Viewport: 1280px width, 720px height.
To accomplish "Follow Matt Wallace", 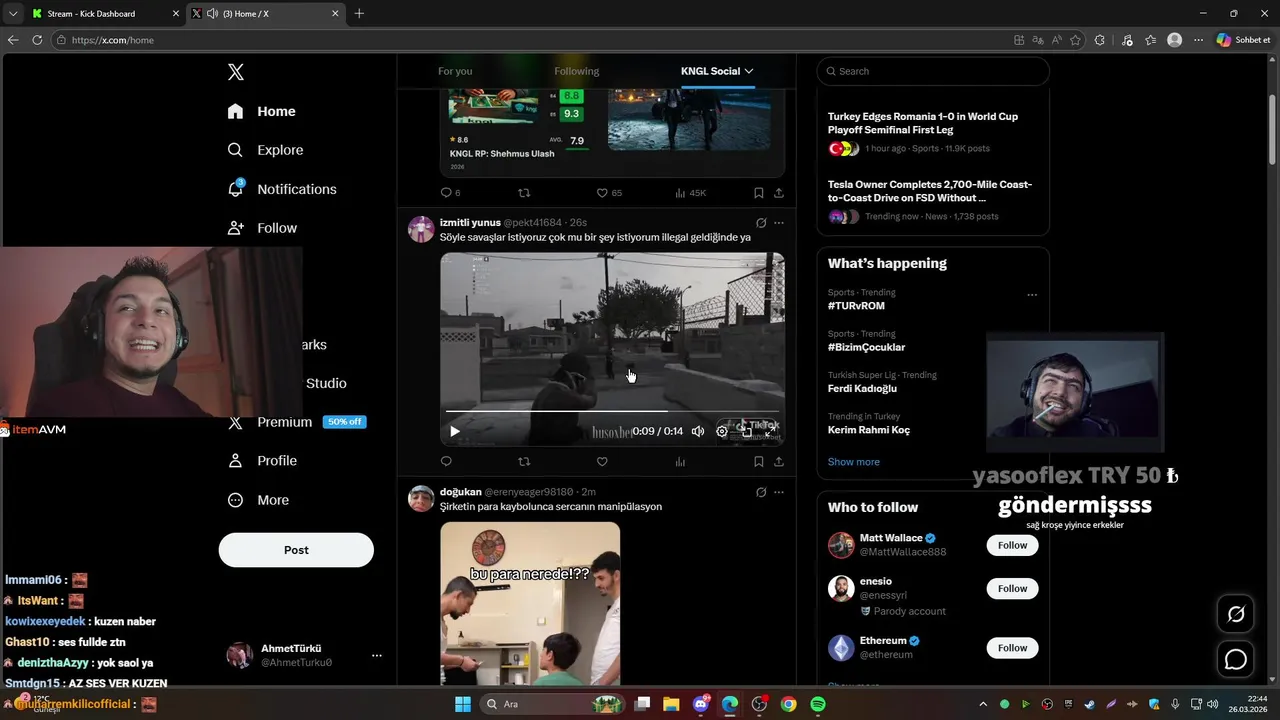I will click(1012, 545).
